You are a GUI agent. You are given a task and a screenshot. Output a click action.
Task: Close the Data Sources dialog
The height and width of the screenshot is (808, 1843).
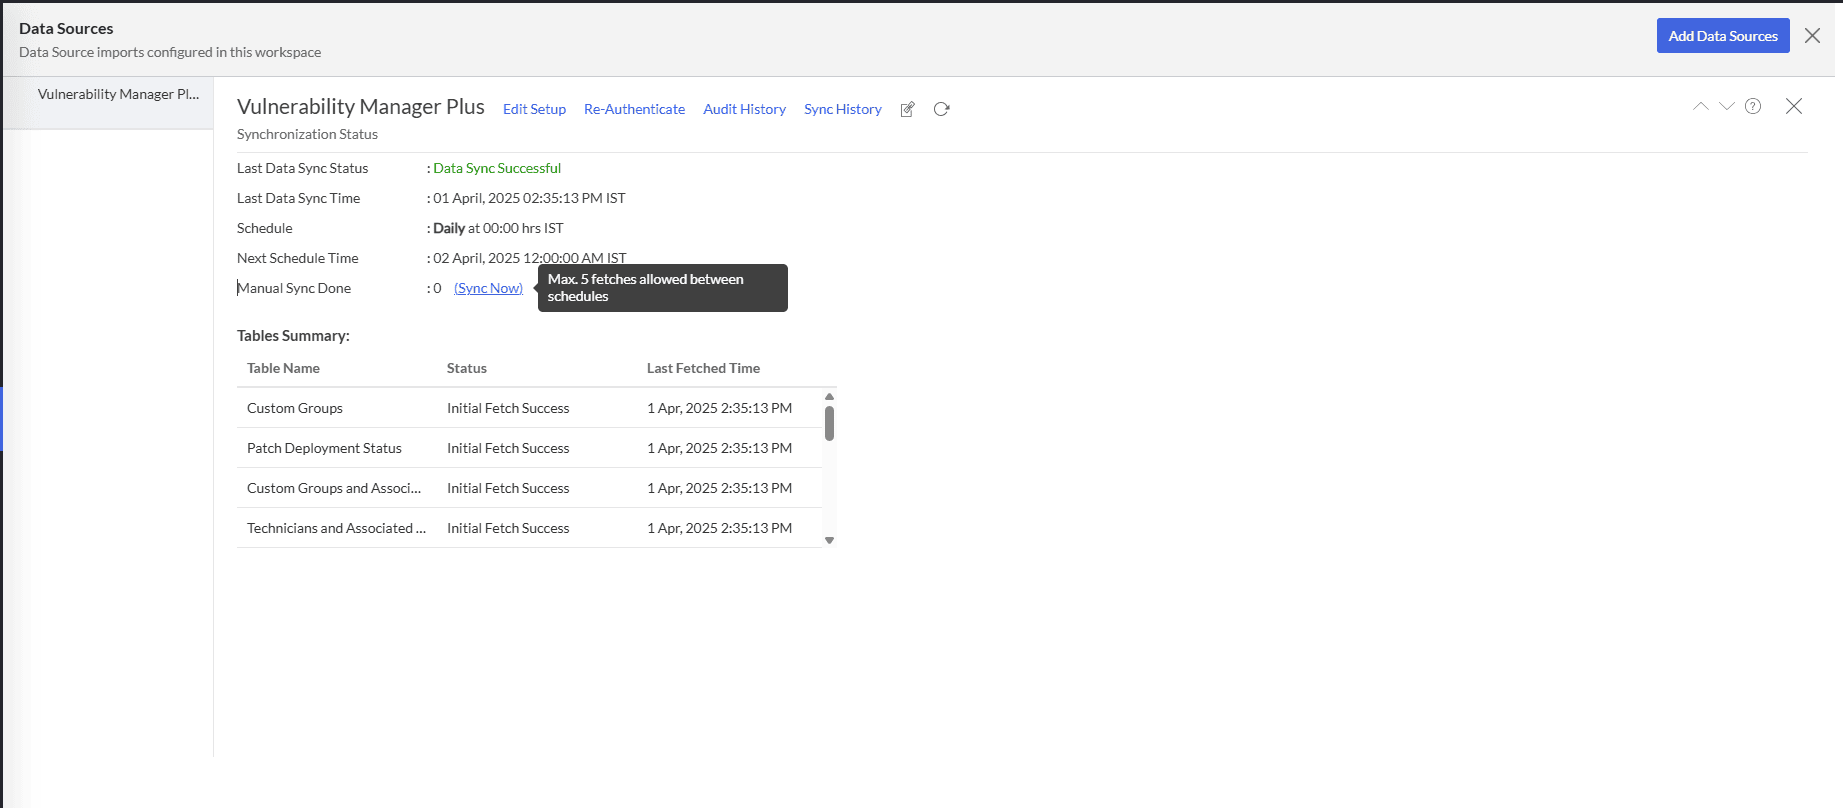(1812, 36)
